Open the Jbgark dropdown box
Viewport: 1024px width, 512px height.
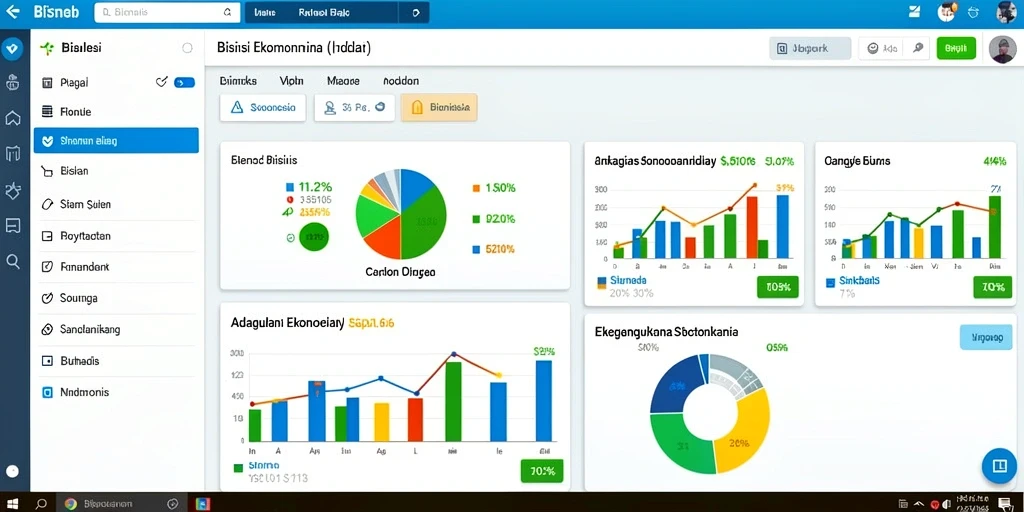(x=810, y=48)
